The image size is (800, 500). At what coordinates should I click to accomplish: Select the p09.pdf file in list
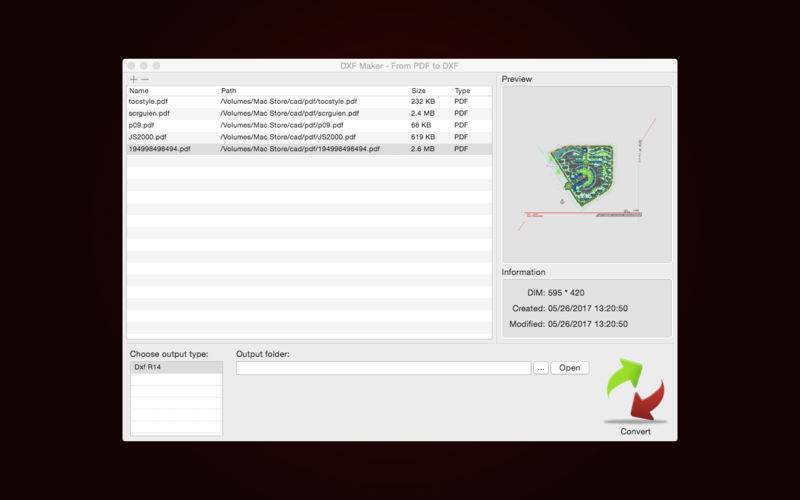[x=309, y=125]
